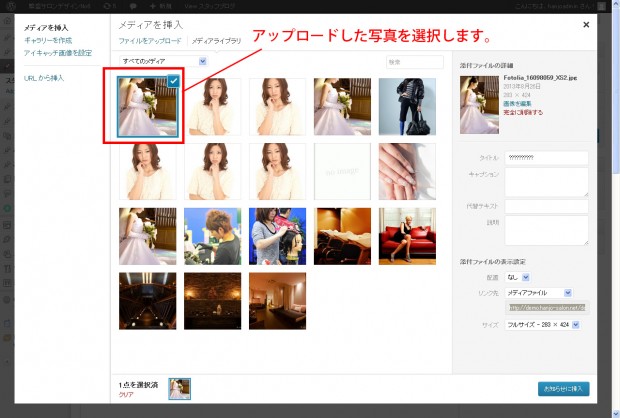The width and height of the screenshot is (620, 418).
Task: Click the media search field
Action: [x=414, y=62]
